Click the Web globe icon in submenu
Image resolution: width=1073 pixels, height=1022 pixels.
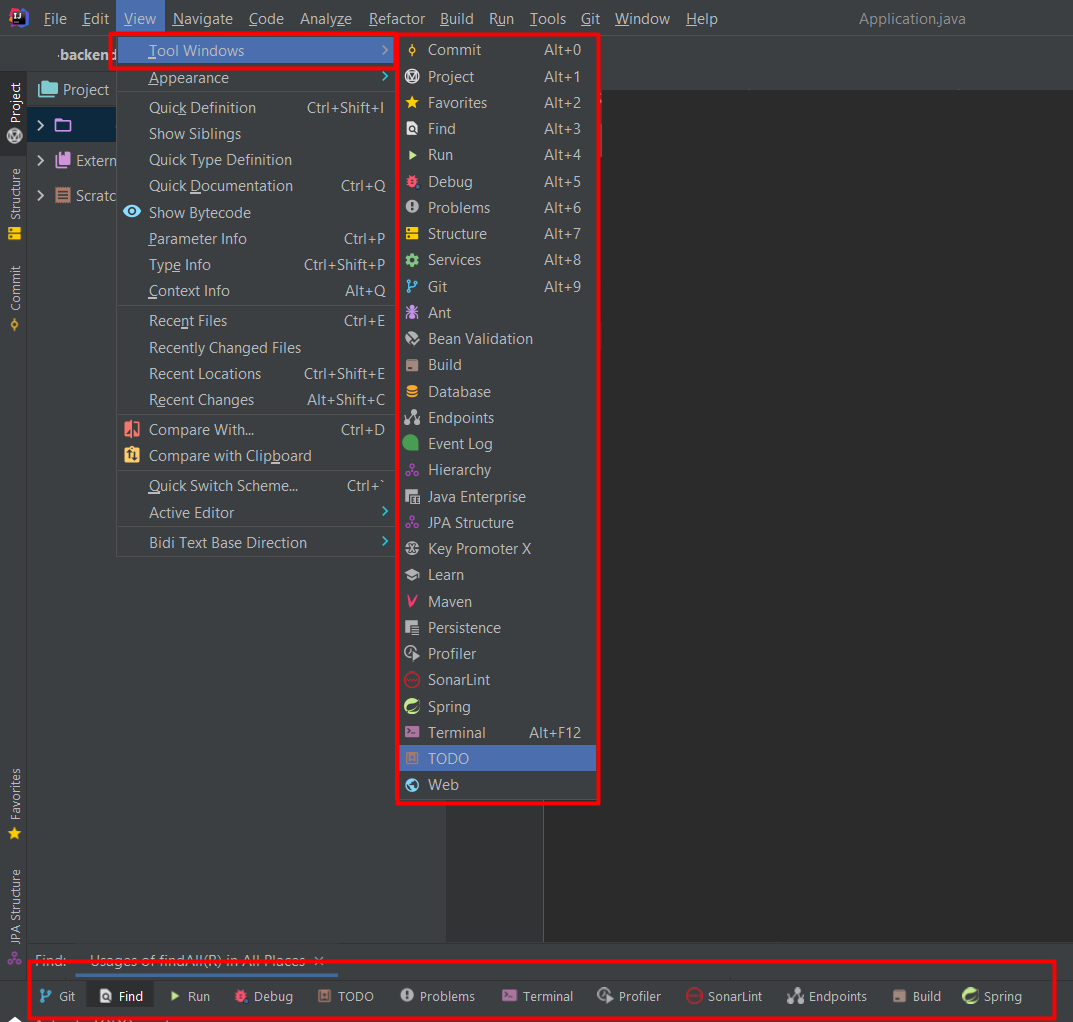point(412,785)
